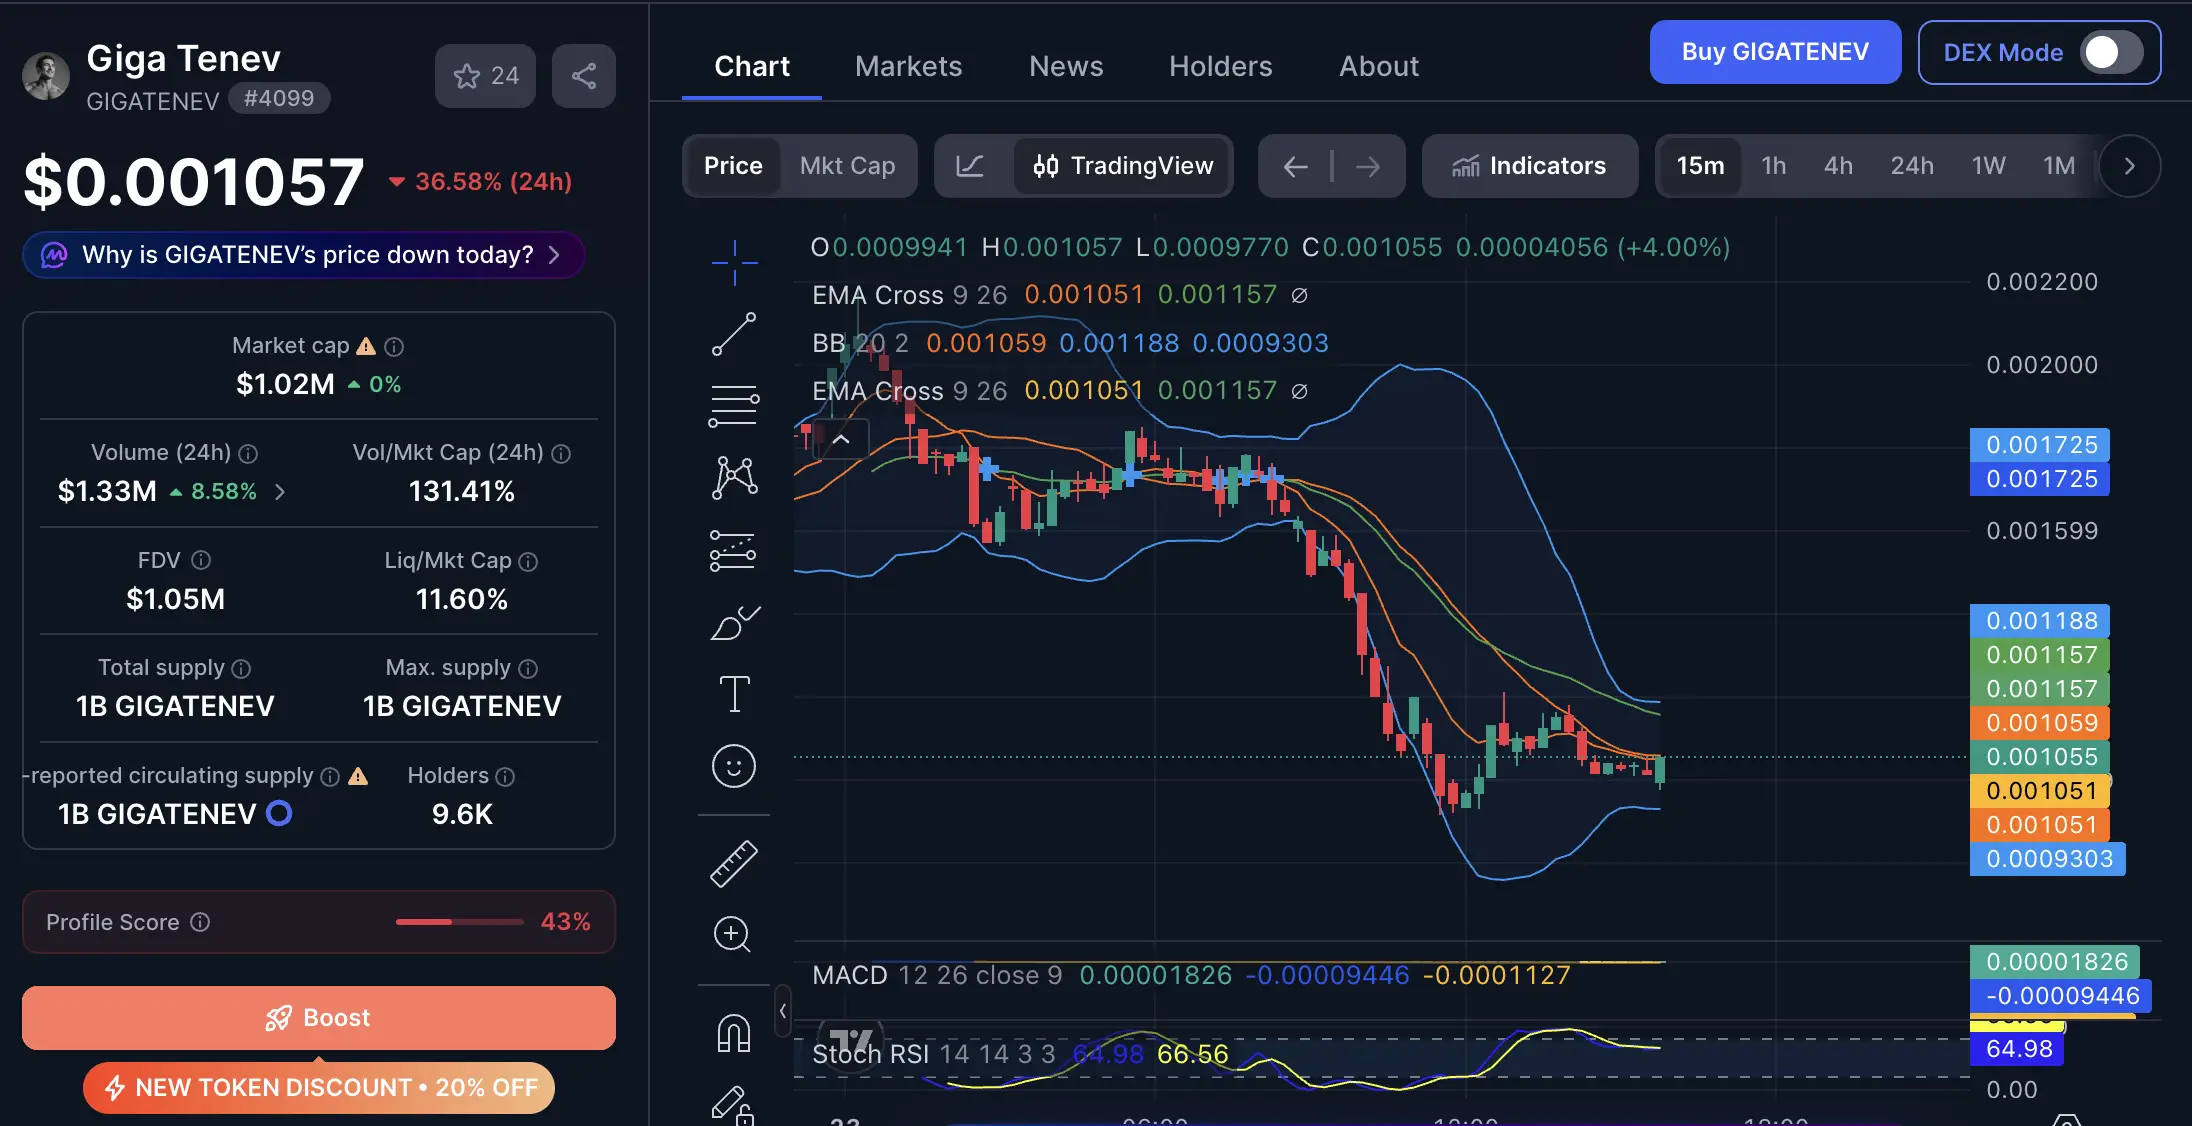Add Giga Tenev to watchlist star
Viewport: 2192px width, 1126px height.
[x=486, y=76]
